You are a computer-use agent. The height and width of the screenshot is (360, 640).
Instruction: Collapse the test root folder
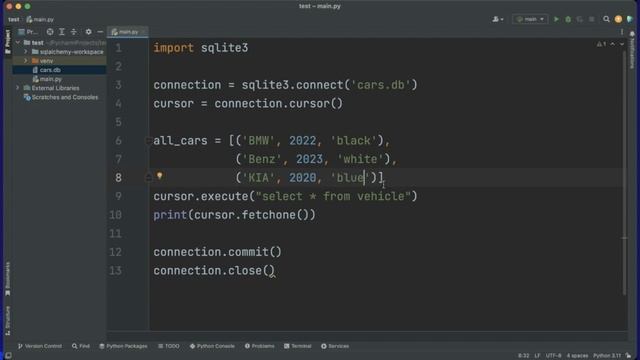pyautogui.click(x=18, y=42)
